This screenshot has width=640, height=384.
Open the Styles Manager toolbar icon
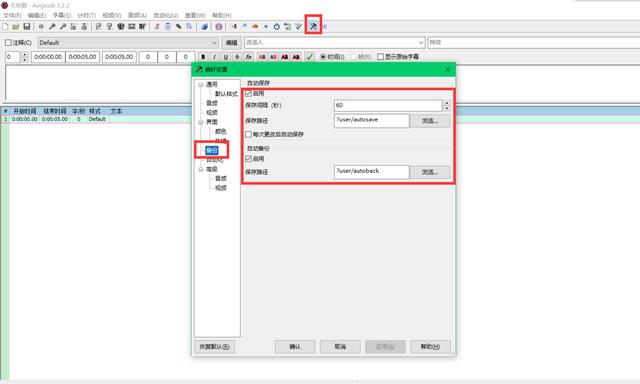(x=157, y=27)
